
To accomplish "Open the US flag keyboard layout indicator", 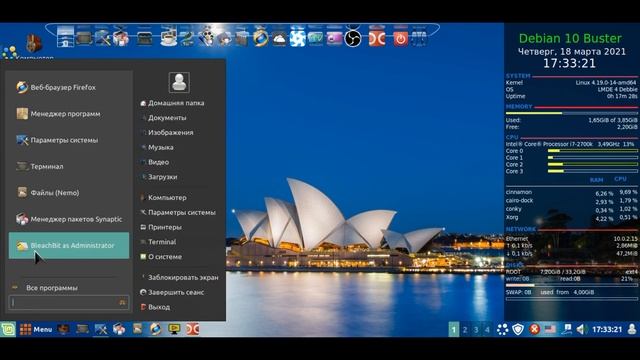I will pos(550,329).
